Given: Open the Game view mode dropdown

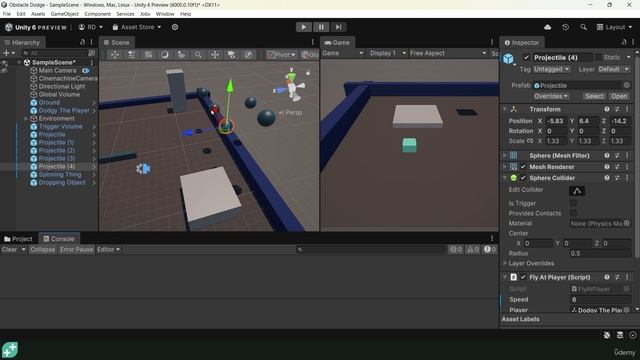Looking at the screenshot, I should tap(342, 53).
